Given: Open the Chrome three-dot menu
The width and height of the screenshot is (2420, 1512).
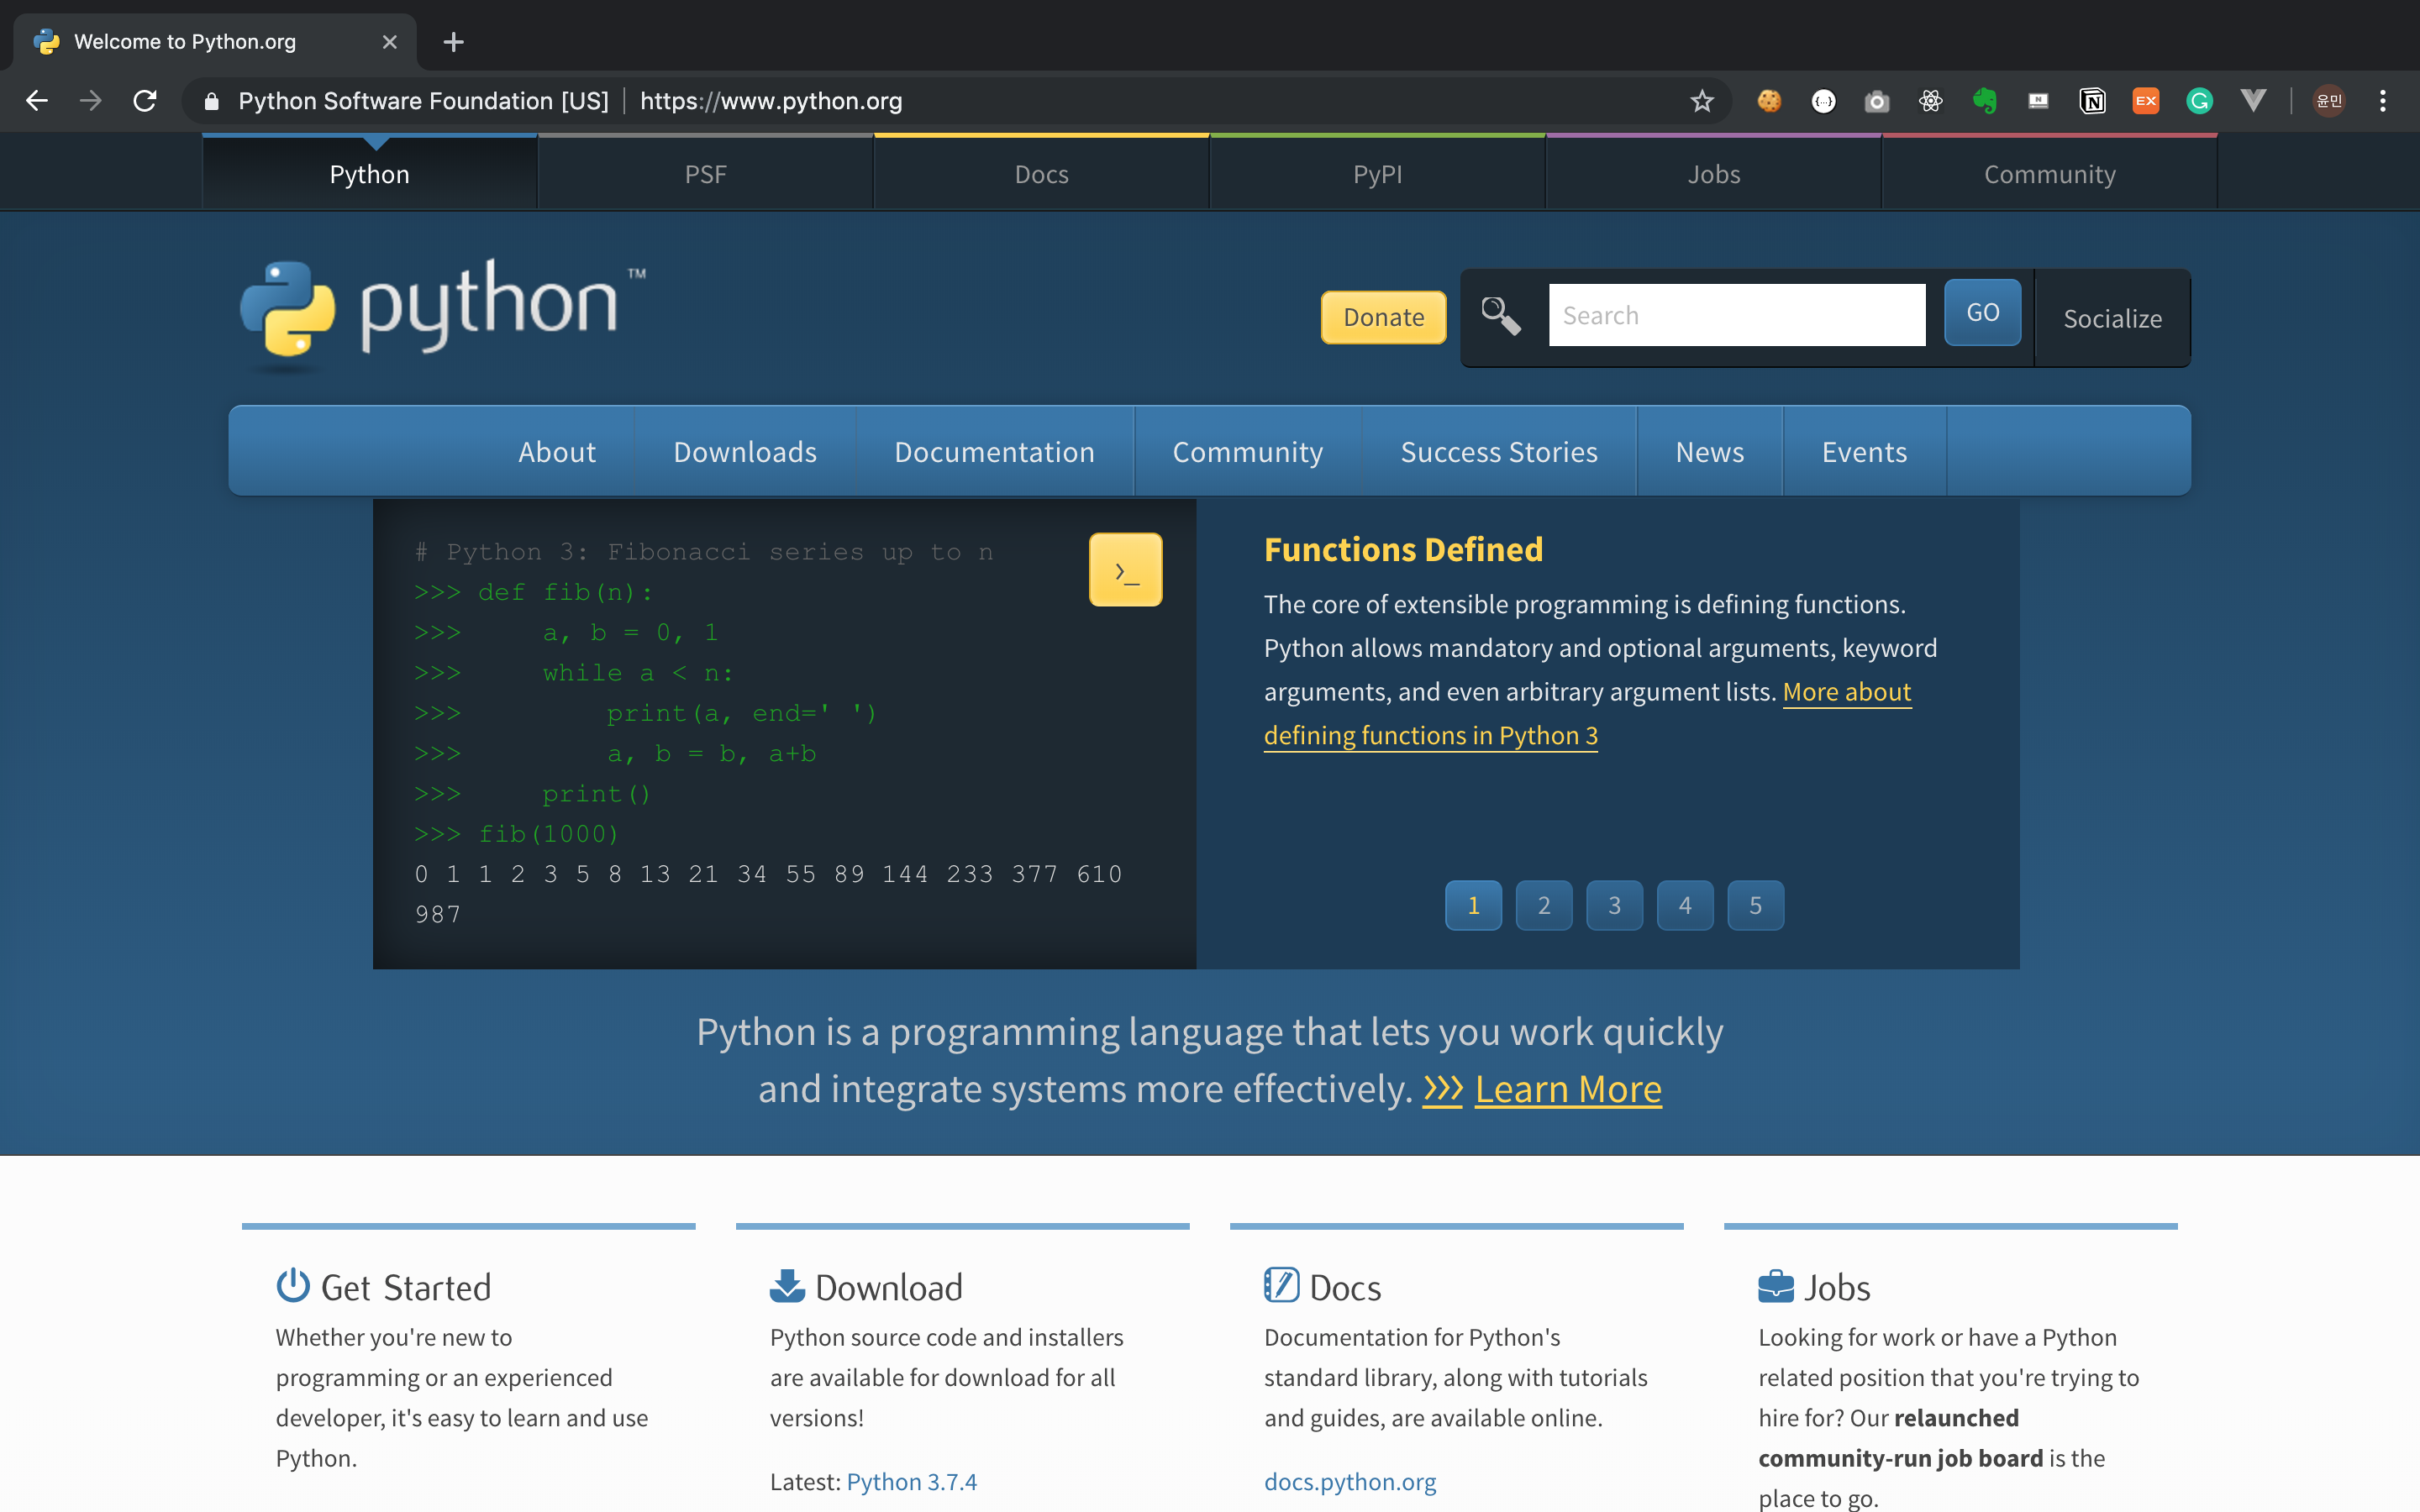Looking at the screenshot, I should (x=2383, y=101).
